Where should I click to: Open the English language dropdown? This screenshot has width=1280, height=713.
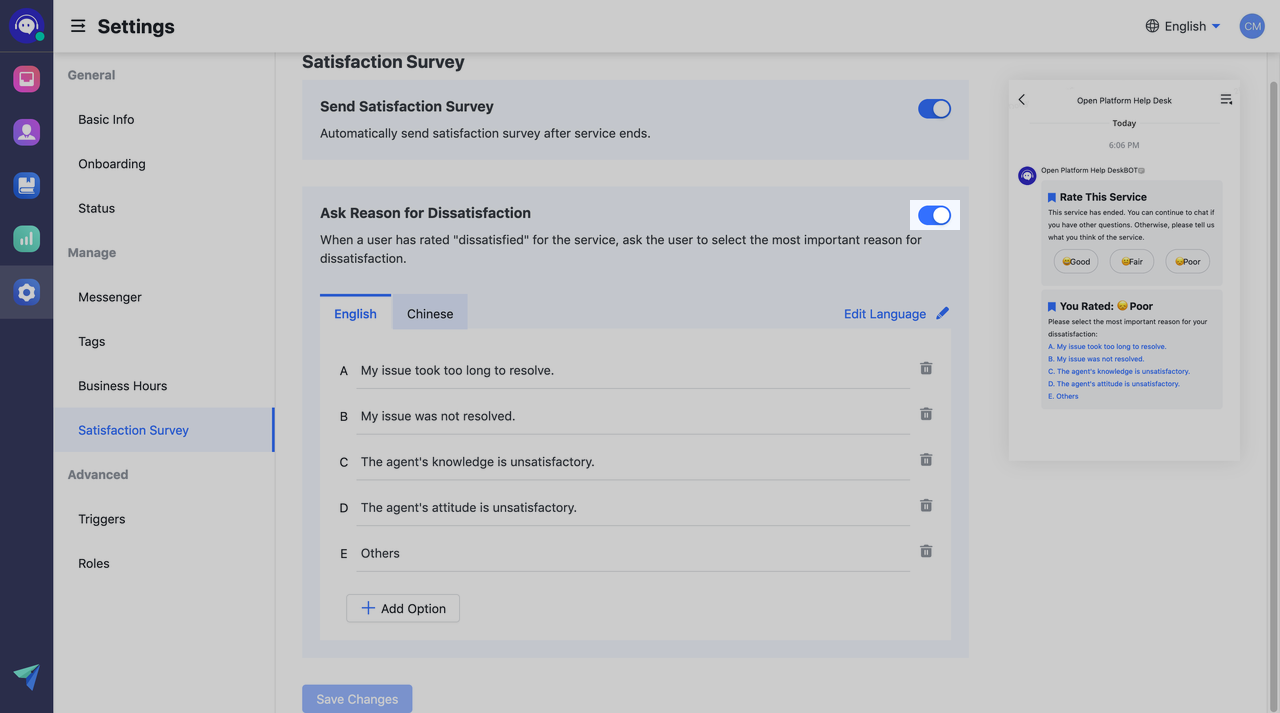1183,26
